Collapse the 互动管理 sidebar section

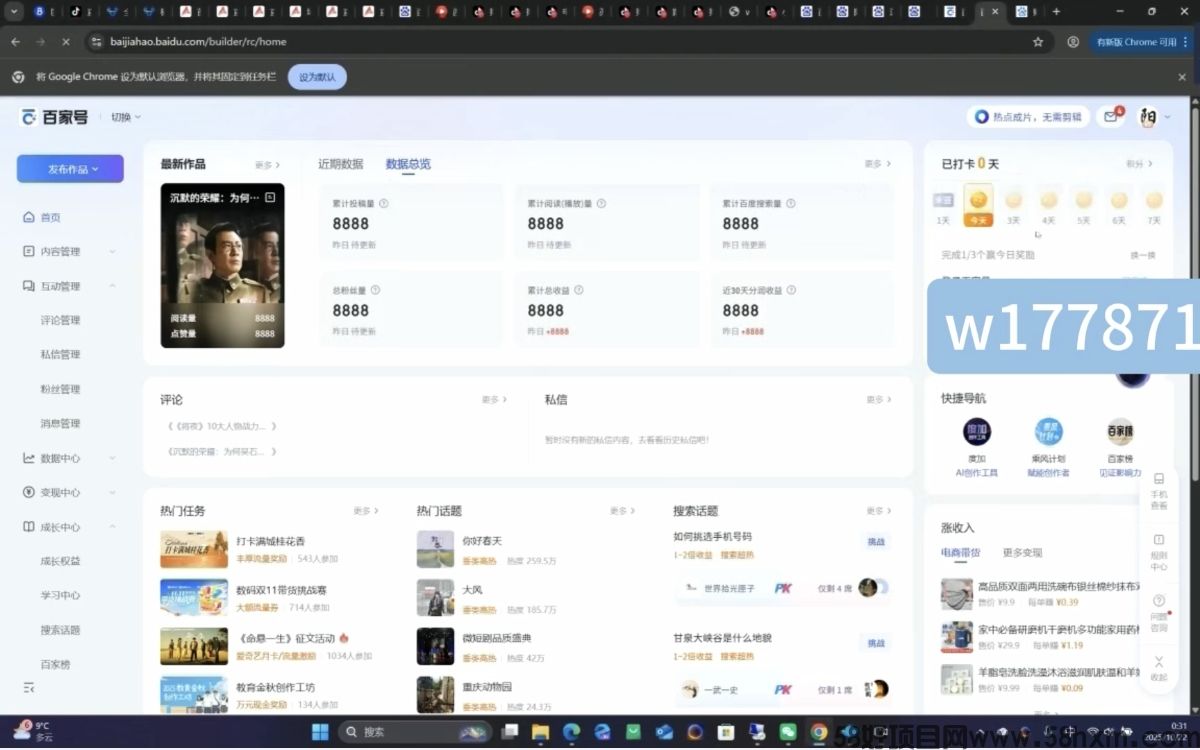[112, 286]
